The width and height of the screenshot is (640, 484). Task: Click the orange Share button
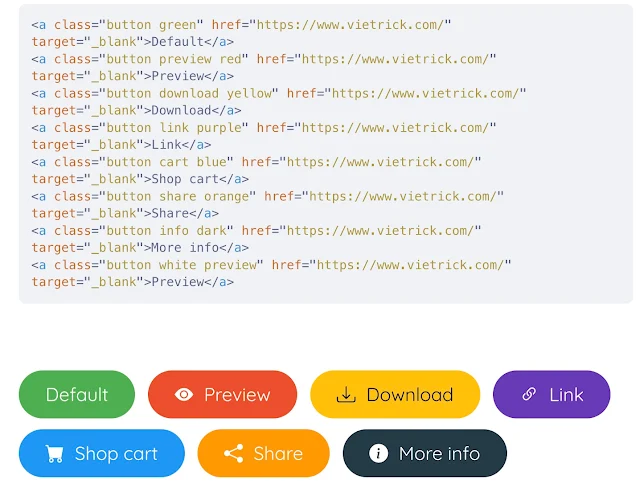point(263,453)
